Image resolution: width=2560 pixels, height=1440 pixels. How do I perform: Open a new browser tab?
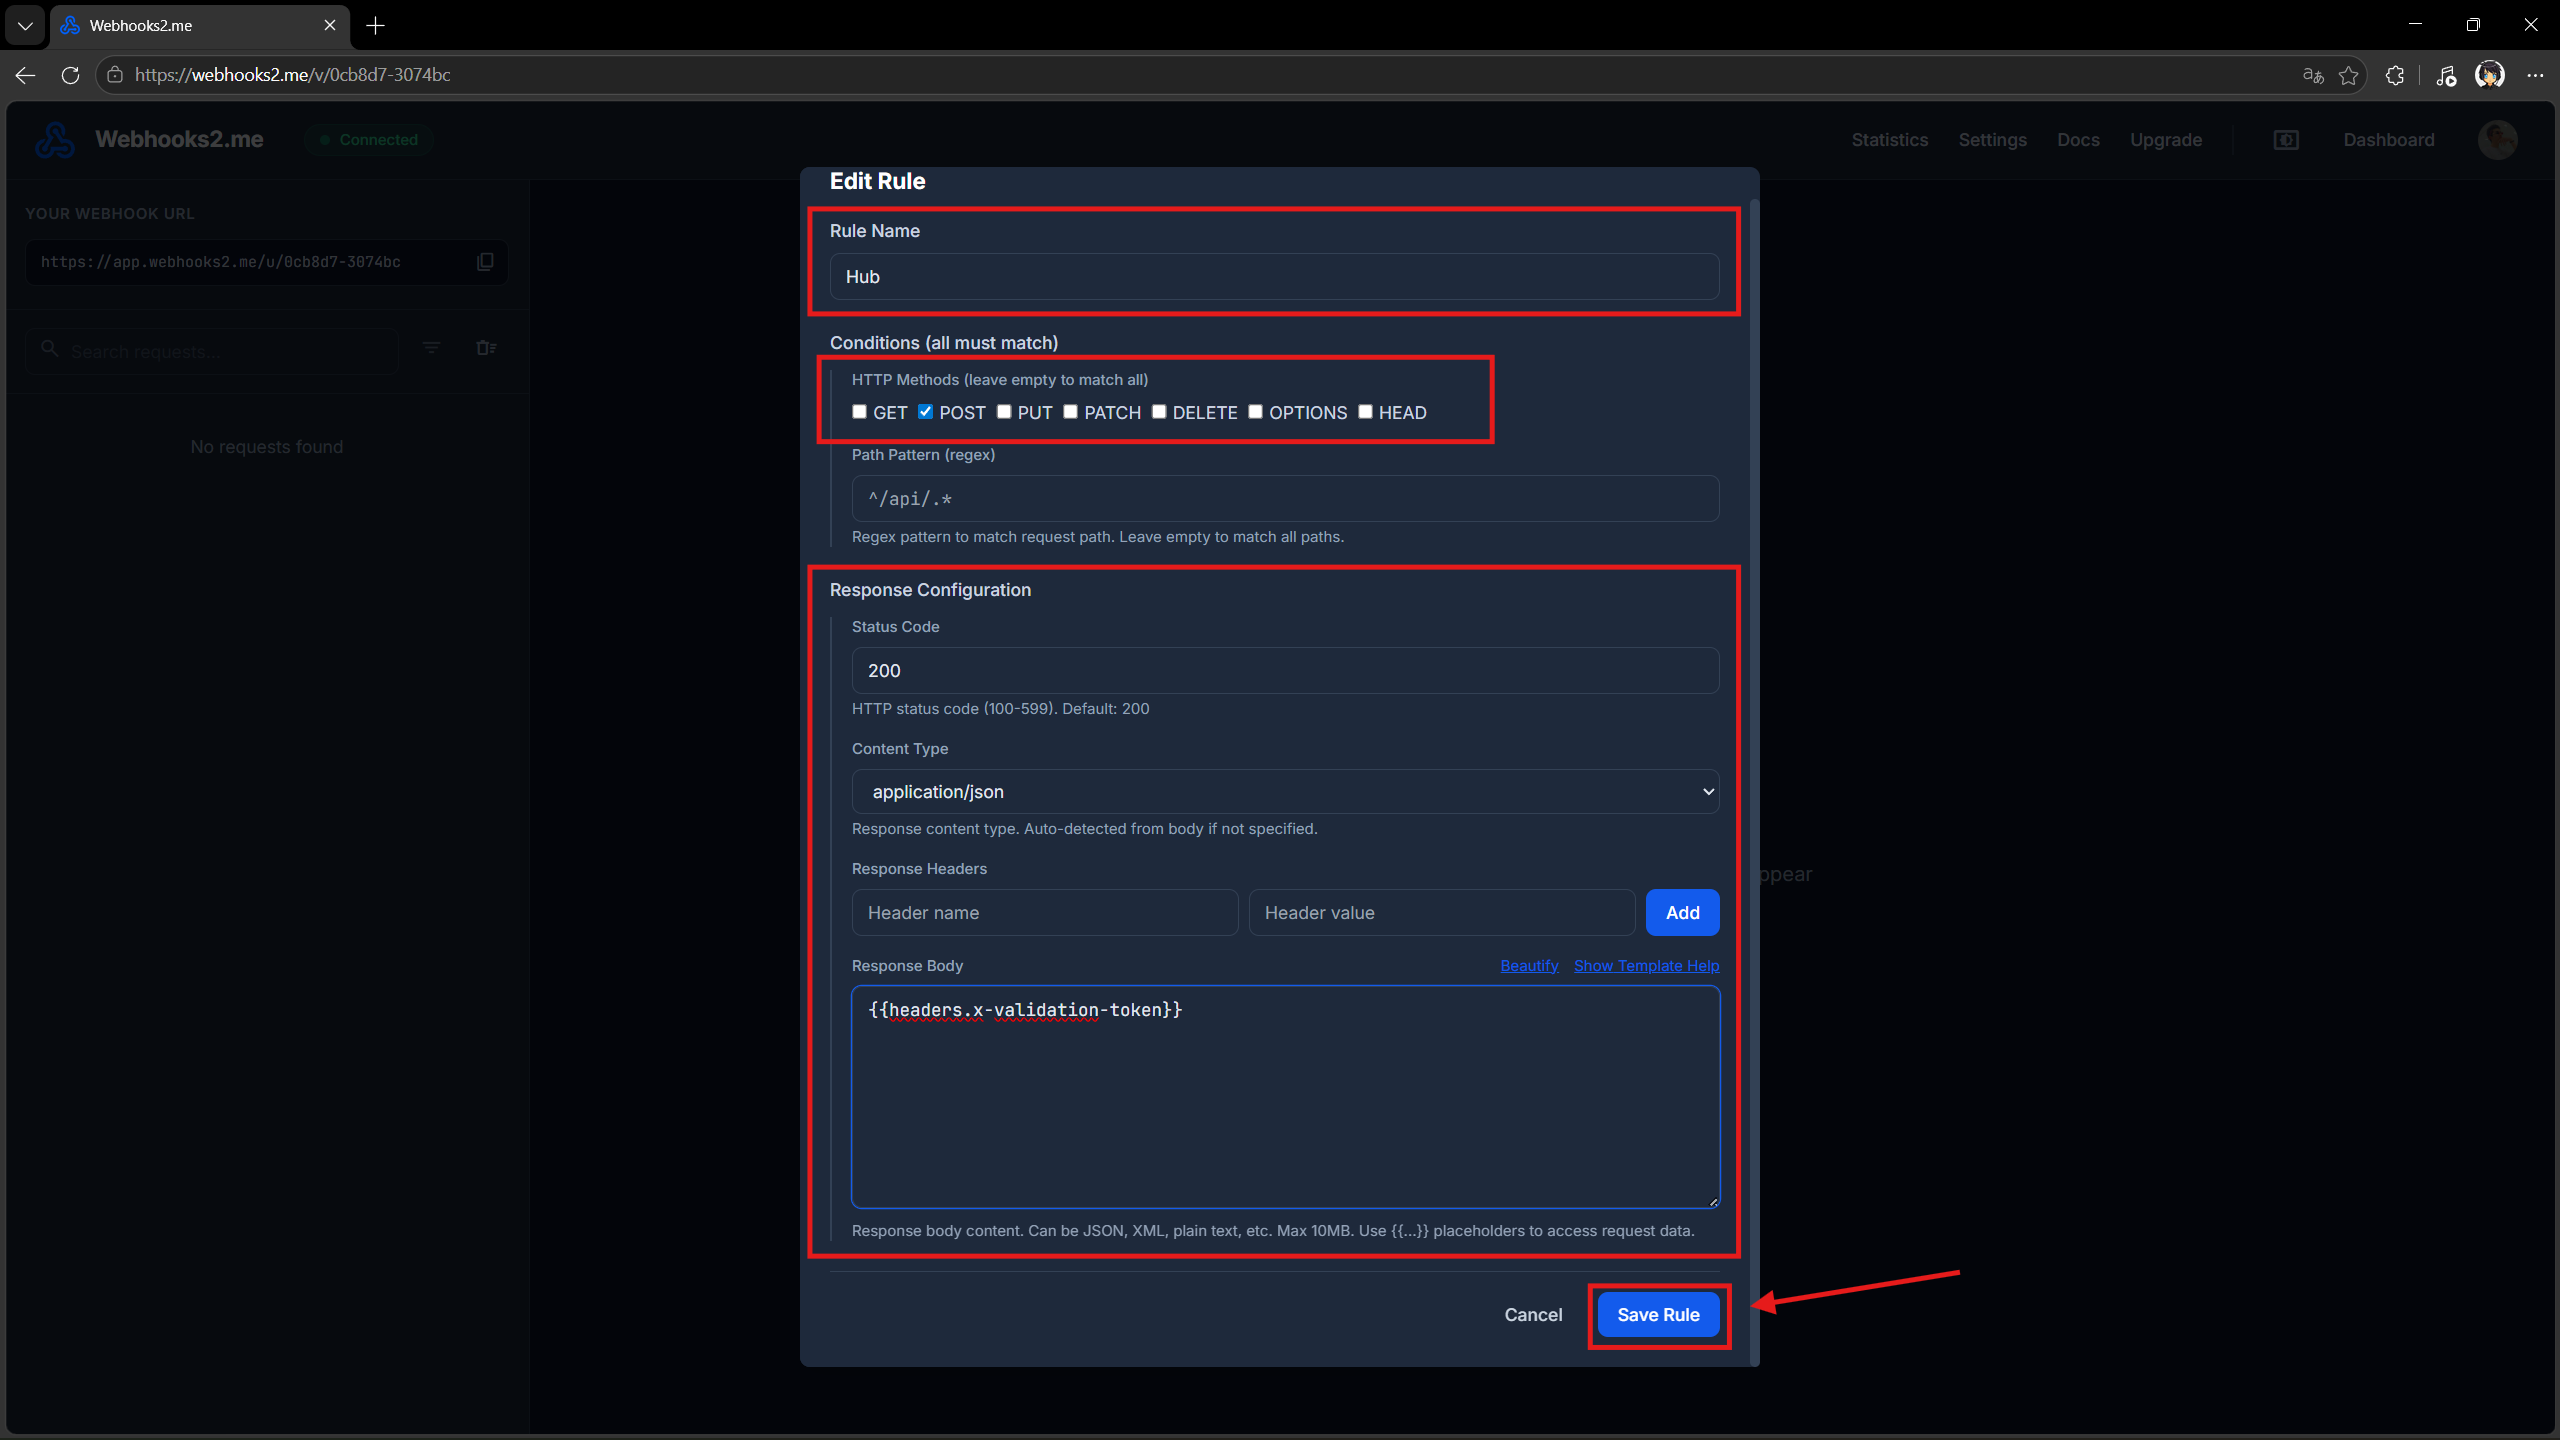[376, 26]
